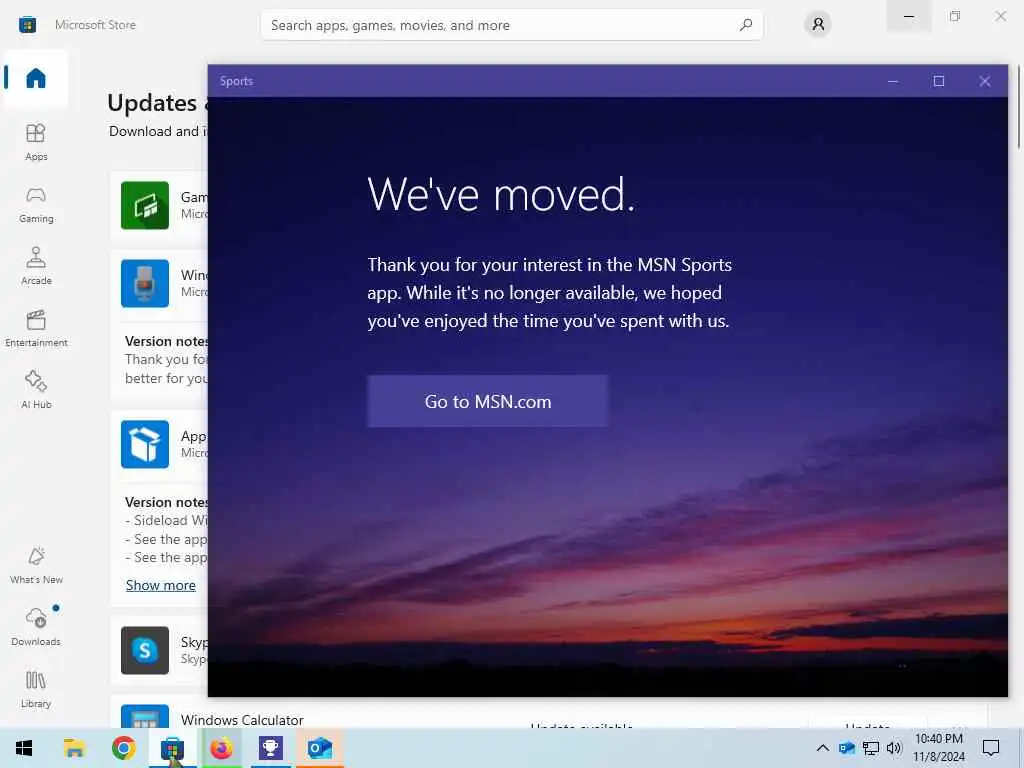
Task: Maximize the Sports window
Action: (x=938, y=81)
